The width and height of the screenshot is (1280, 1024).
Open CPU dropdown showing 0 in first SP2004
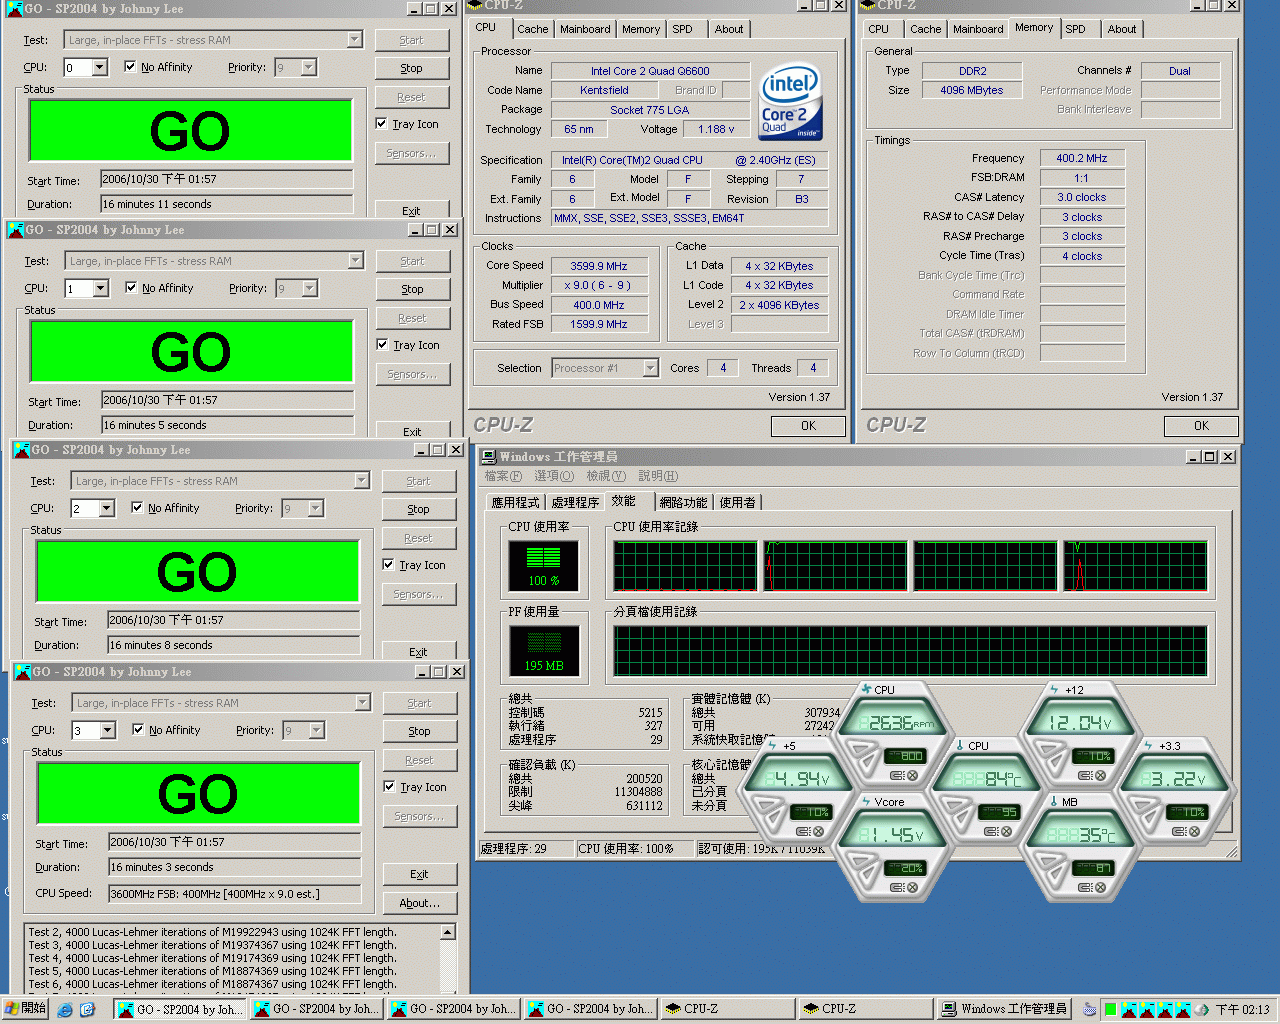click(x=99, y=68)
